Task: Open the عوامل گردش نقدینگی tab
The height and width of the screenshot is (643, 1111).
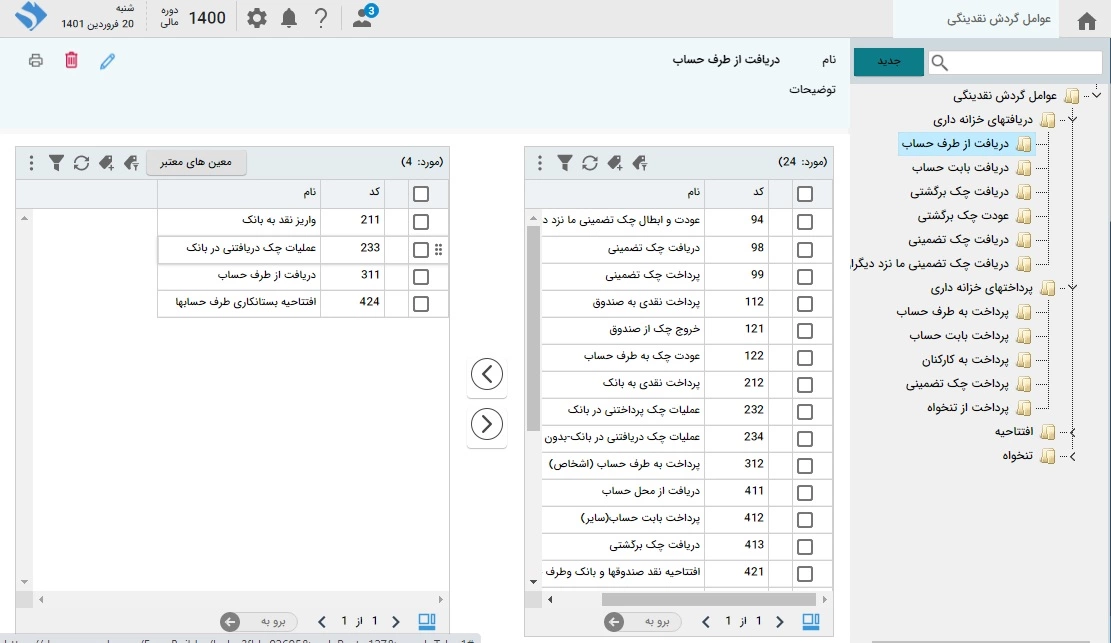Action: (997, 19)
